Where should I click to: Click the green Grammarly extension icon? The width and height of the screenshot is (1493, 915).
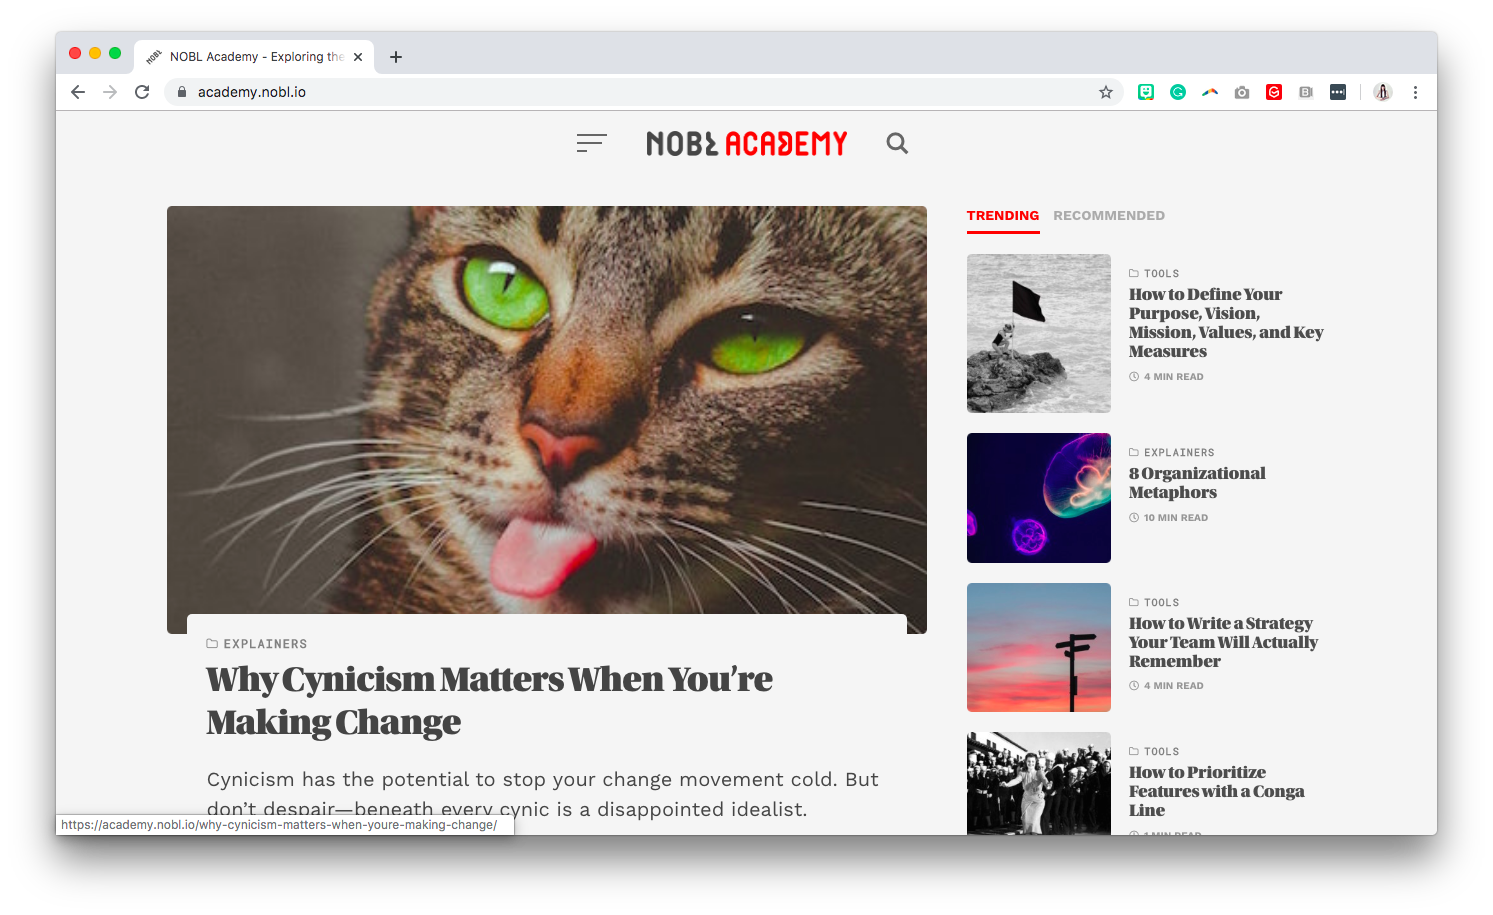pyautogui.click(x=1178, y=92)
